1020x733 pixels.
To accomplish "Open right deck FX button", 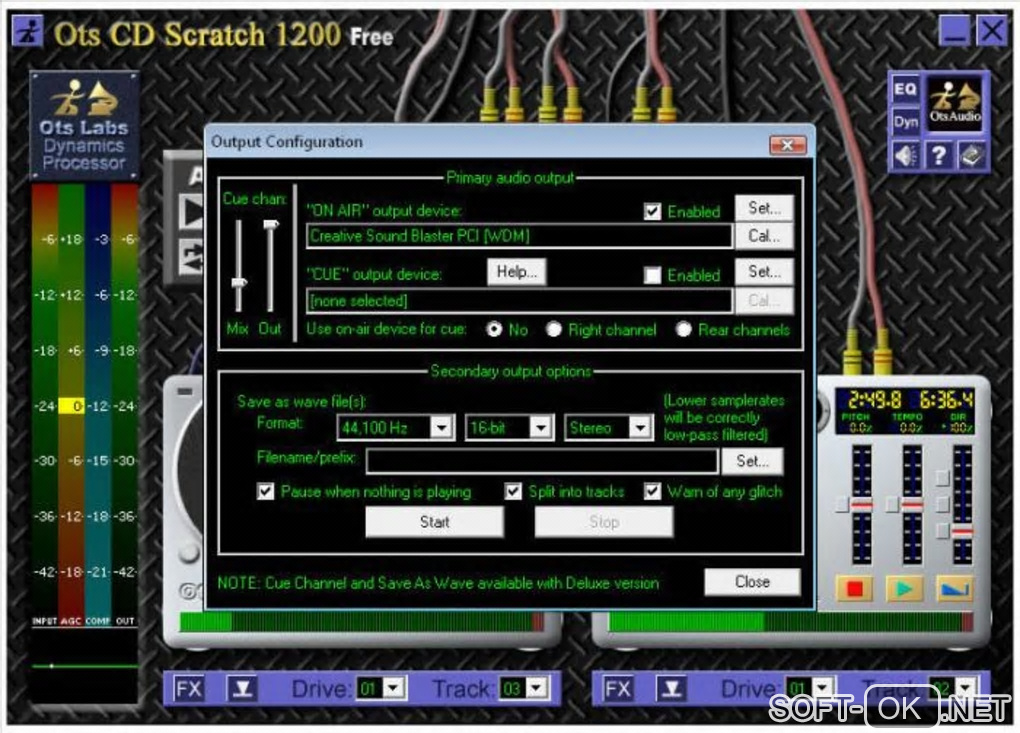I will 618,689.
